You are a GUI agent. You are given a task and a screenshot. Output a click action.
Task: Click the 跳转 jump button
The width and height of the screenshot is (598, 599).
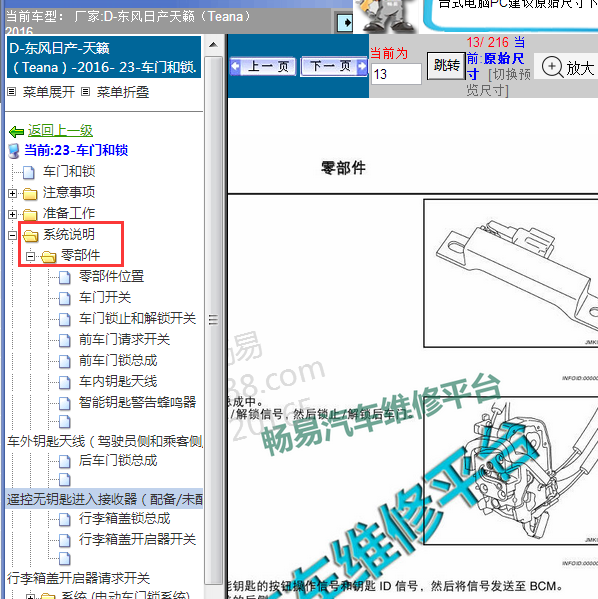(446, 66)
